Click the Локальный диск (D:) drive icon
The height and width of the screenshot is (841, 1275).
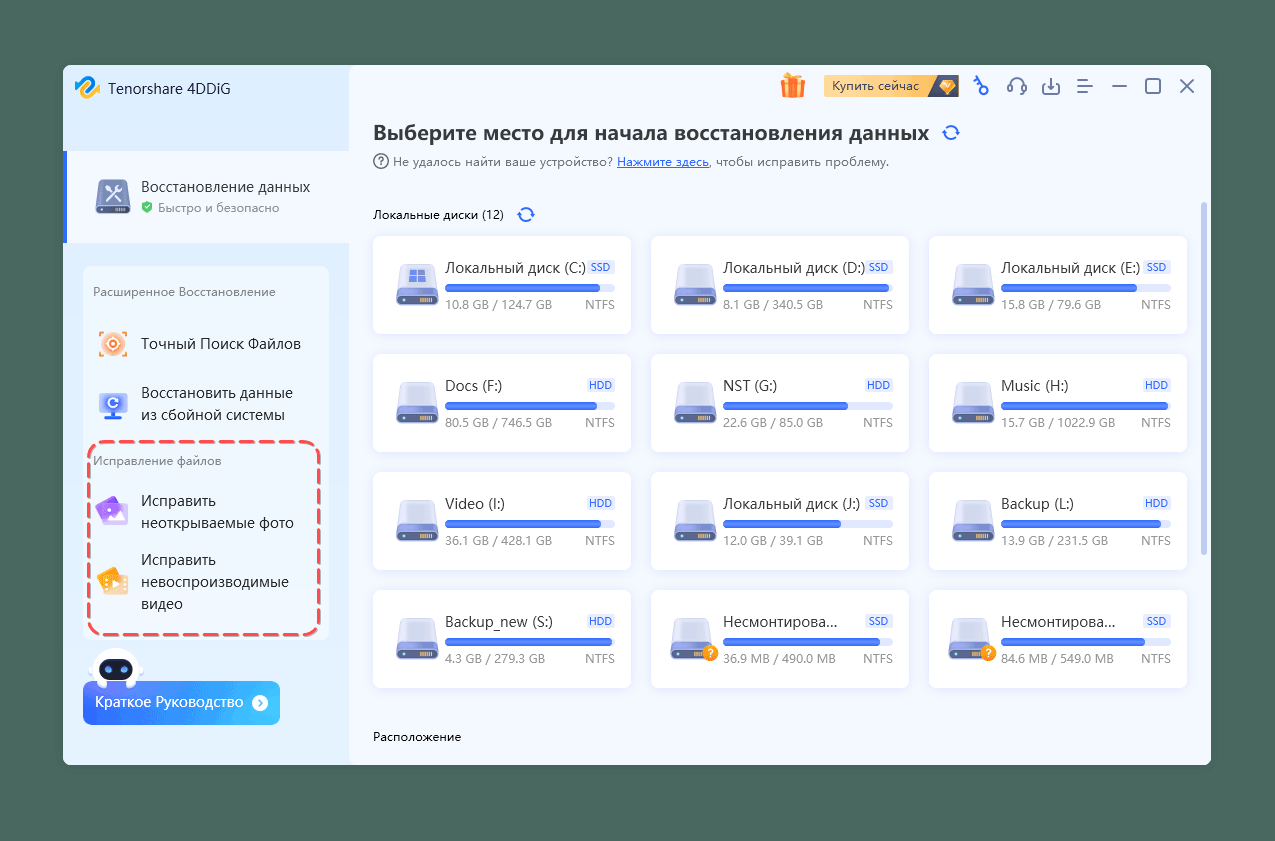[x=695, y=285]
